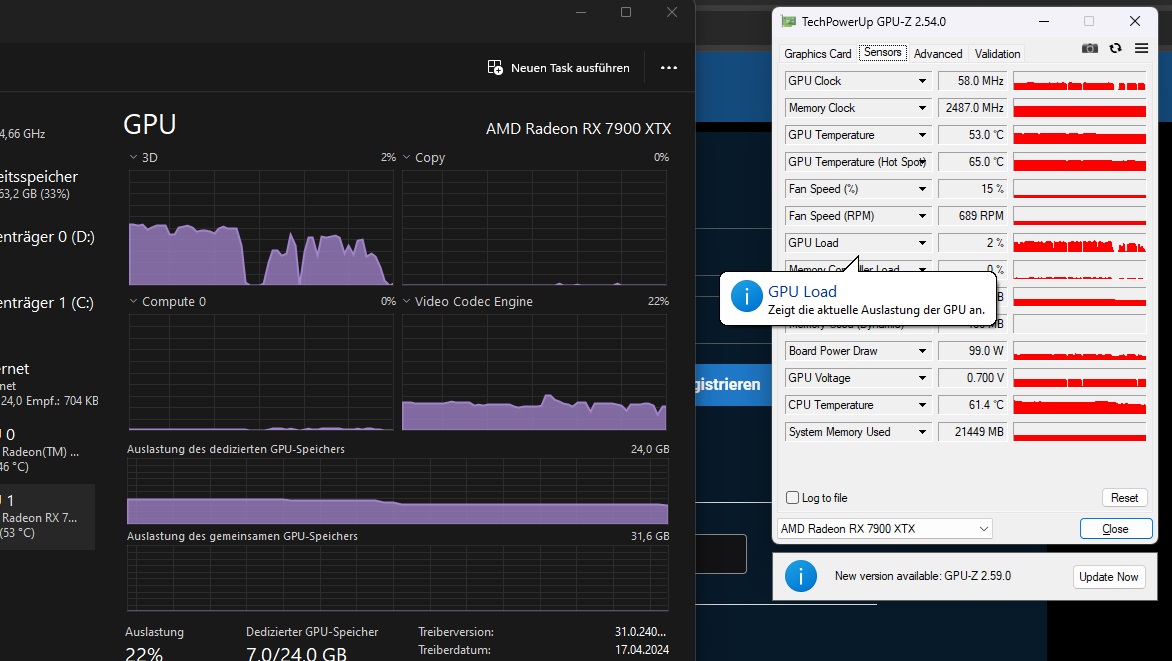Click the Copy engine utilization graph

click(534, 227)
